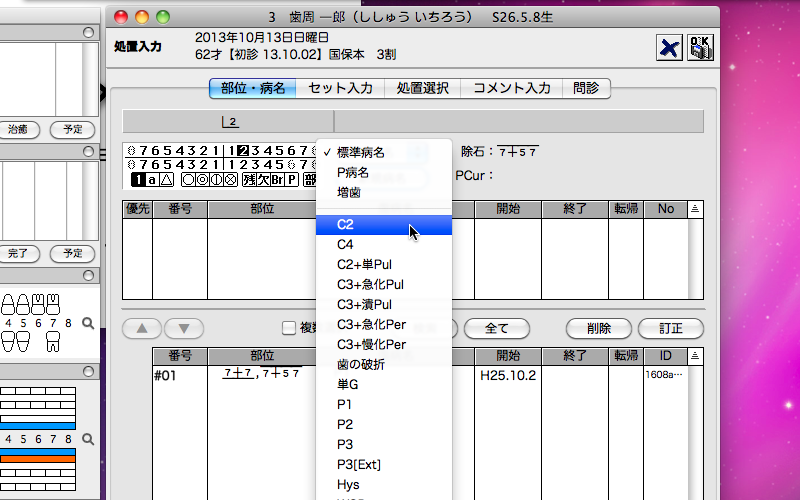Toggle the 複数 checkbox
Image resolution: width=800 pixels, height=500 pixels.
click(289, 328)
